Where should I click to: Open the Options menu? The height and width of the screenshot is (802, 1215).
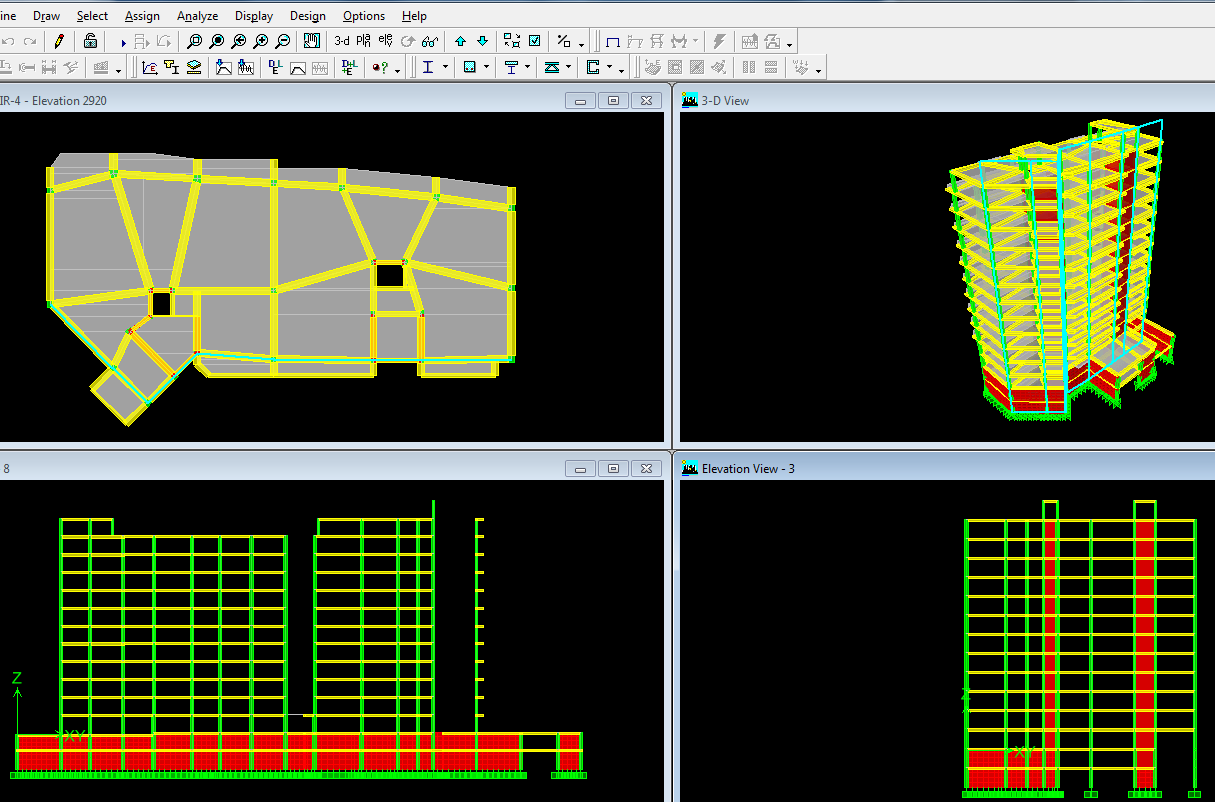pyautogui.click(x=363, y=16)
